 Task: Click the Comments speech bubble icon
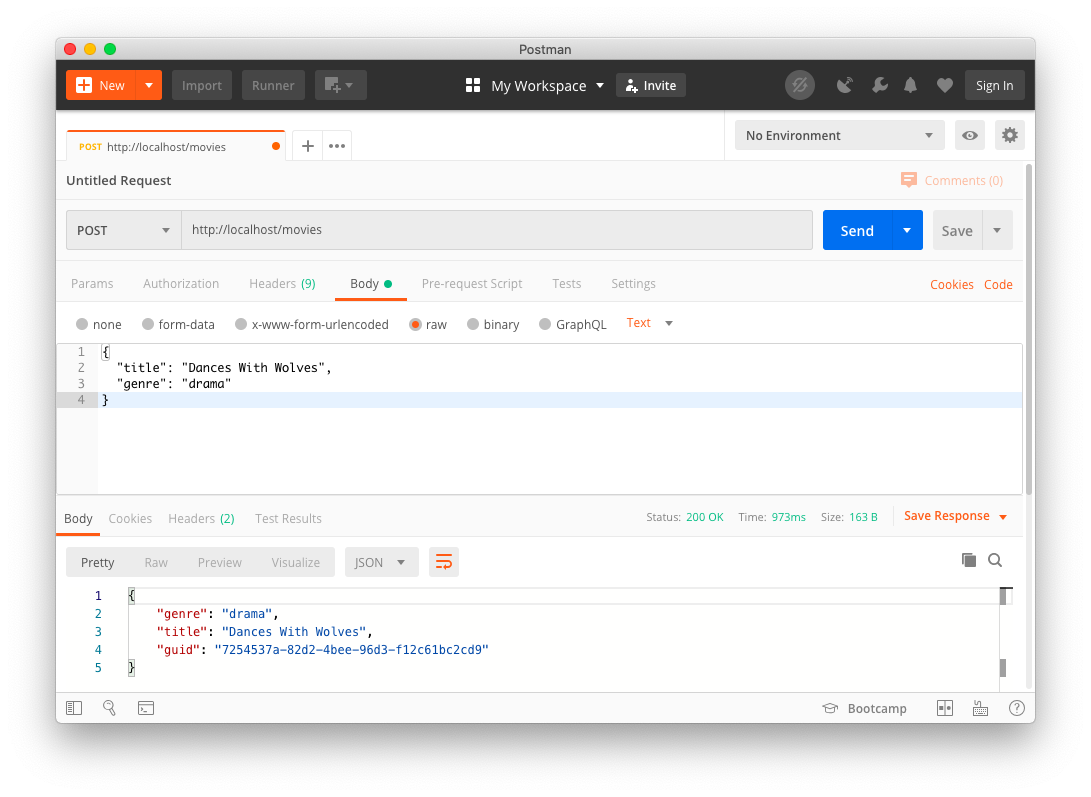(909, 180)
